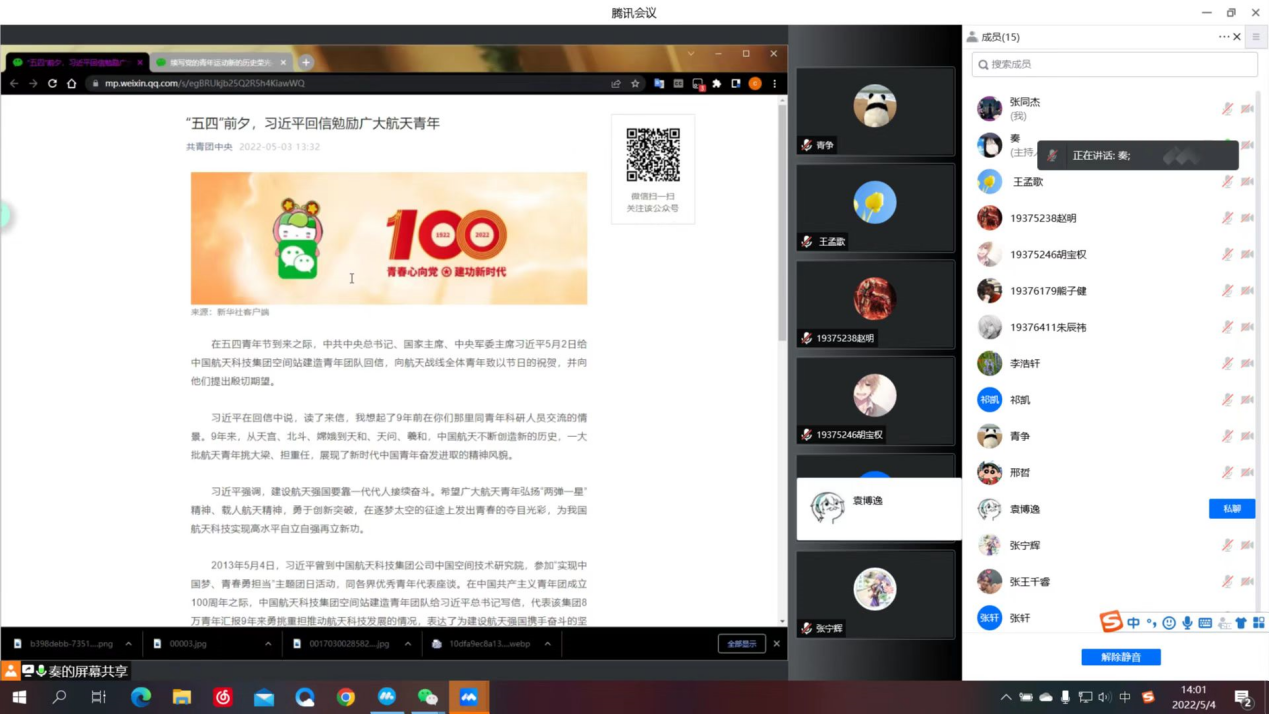Toggle camera for 19375246胡宝权

point(1247,254)
